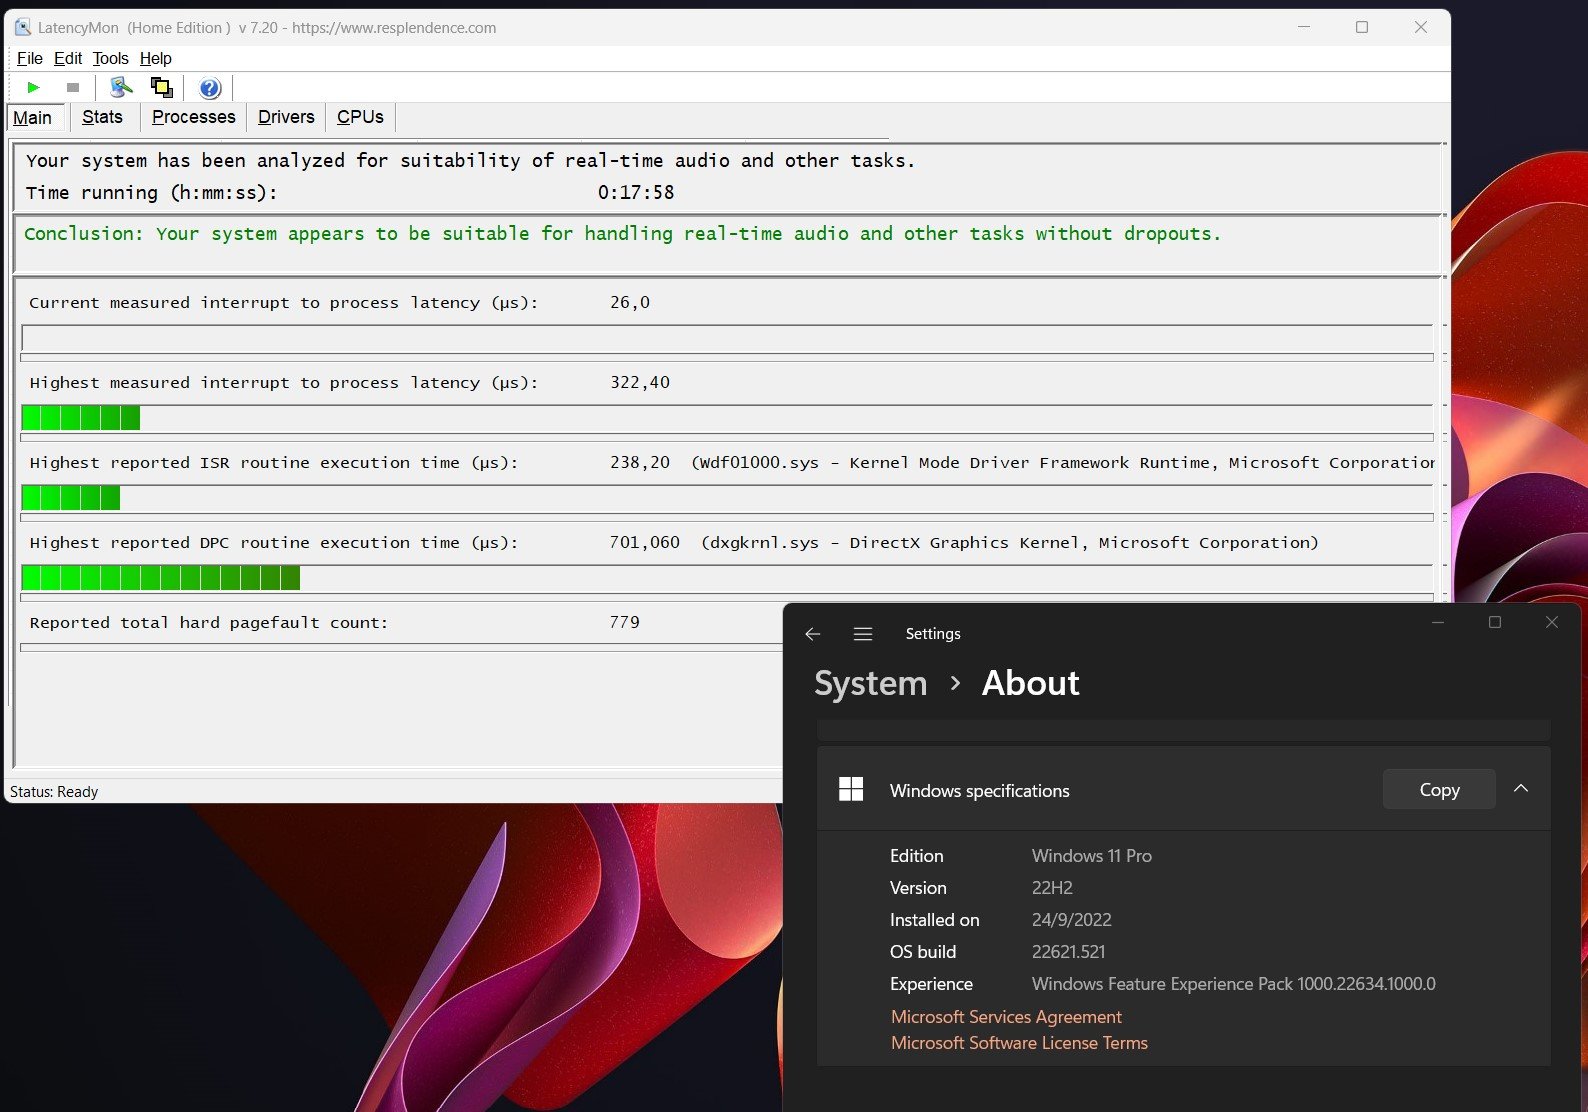Click the hard pagefault count 779
Viewport: 1588px width, 1112px height.
click(624, 622)
